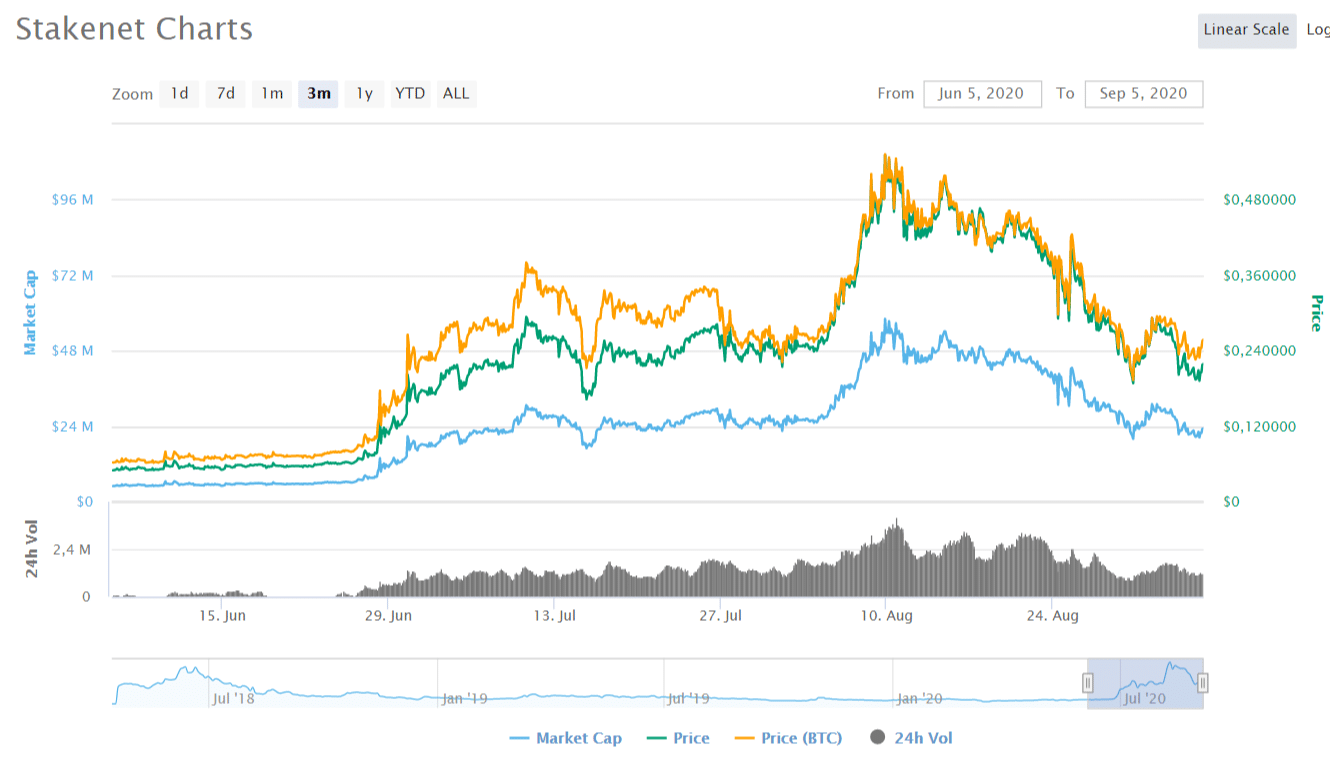Viewport: 1330px width, 757px height.
Task: Switch to Linear Scale
Action: point(1246,30)
